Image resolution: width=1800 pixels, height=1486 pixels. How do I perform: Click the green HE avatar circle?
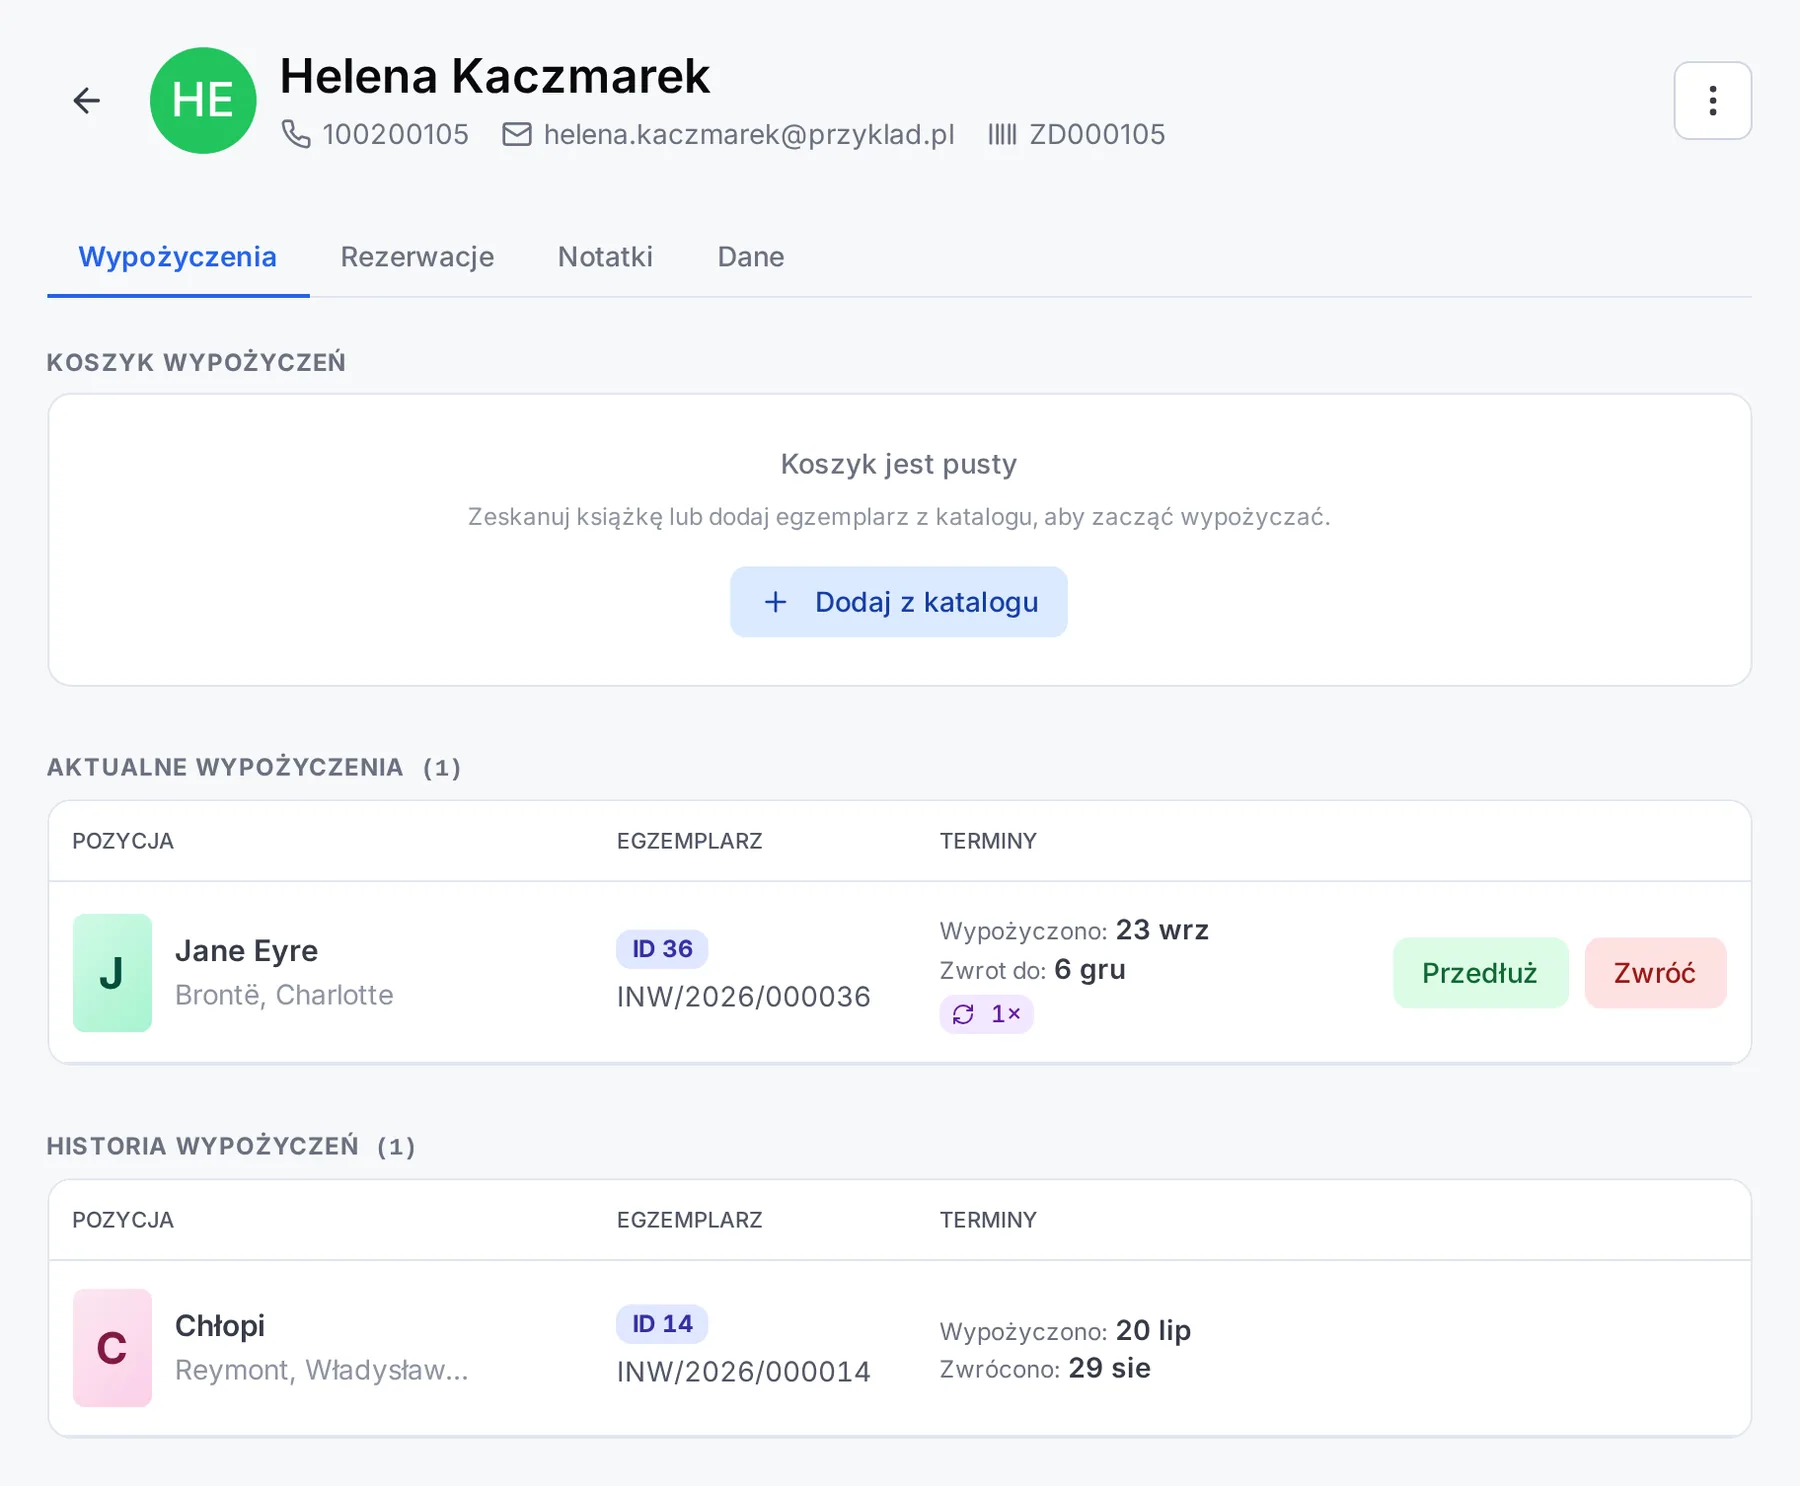tap(203, 101)
